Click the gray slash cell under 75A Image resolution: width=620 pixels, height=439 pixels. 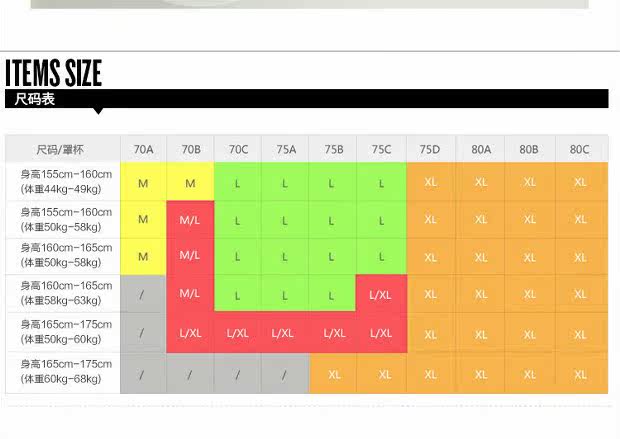click(x=284, y=375)
